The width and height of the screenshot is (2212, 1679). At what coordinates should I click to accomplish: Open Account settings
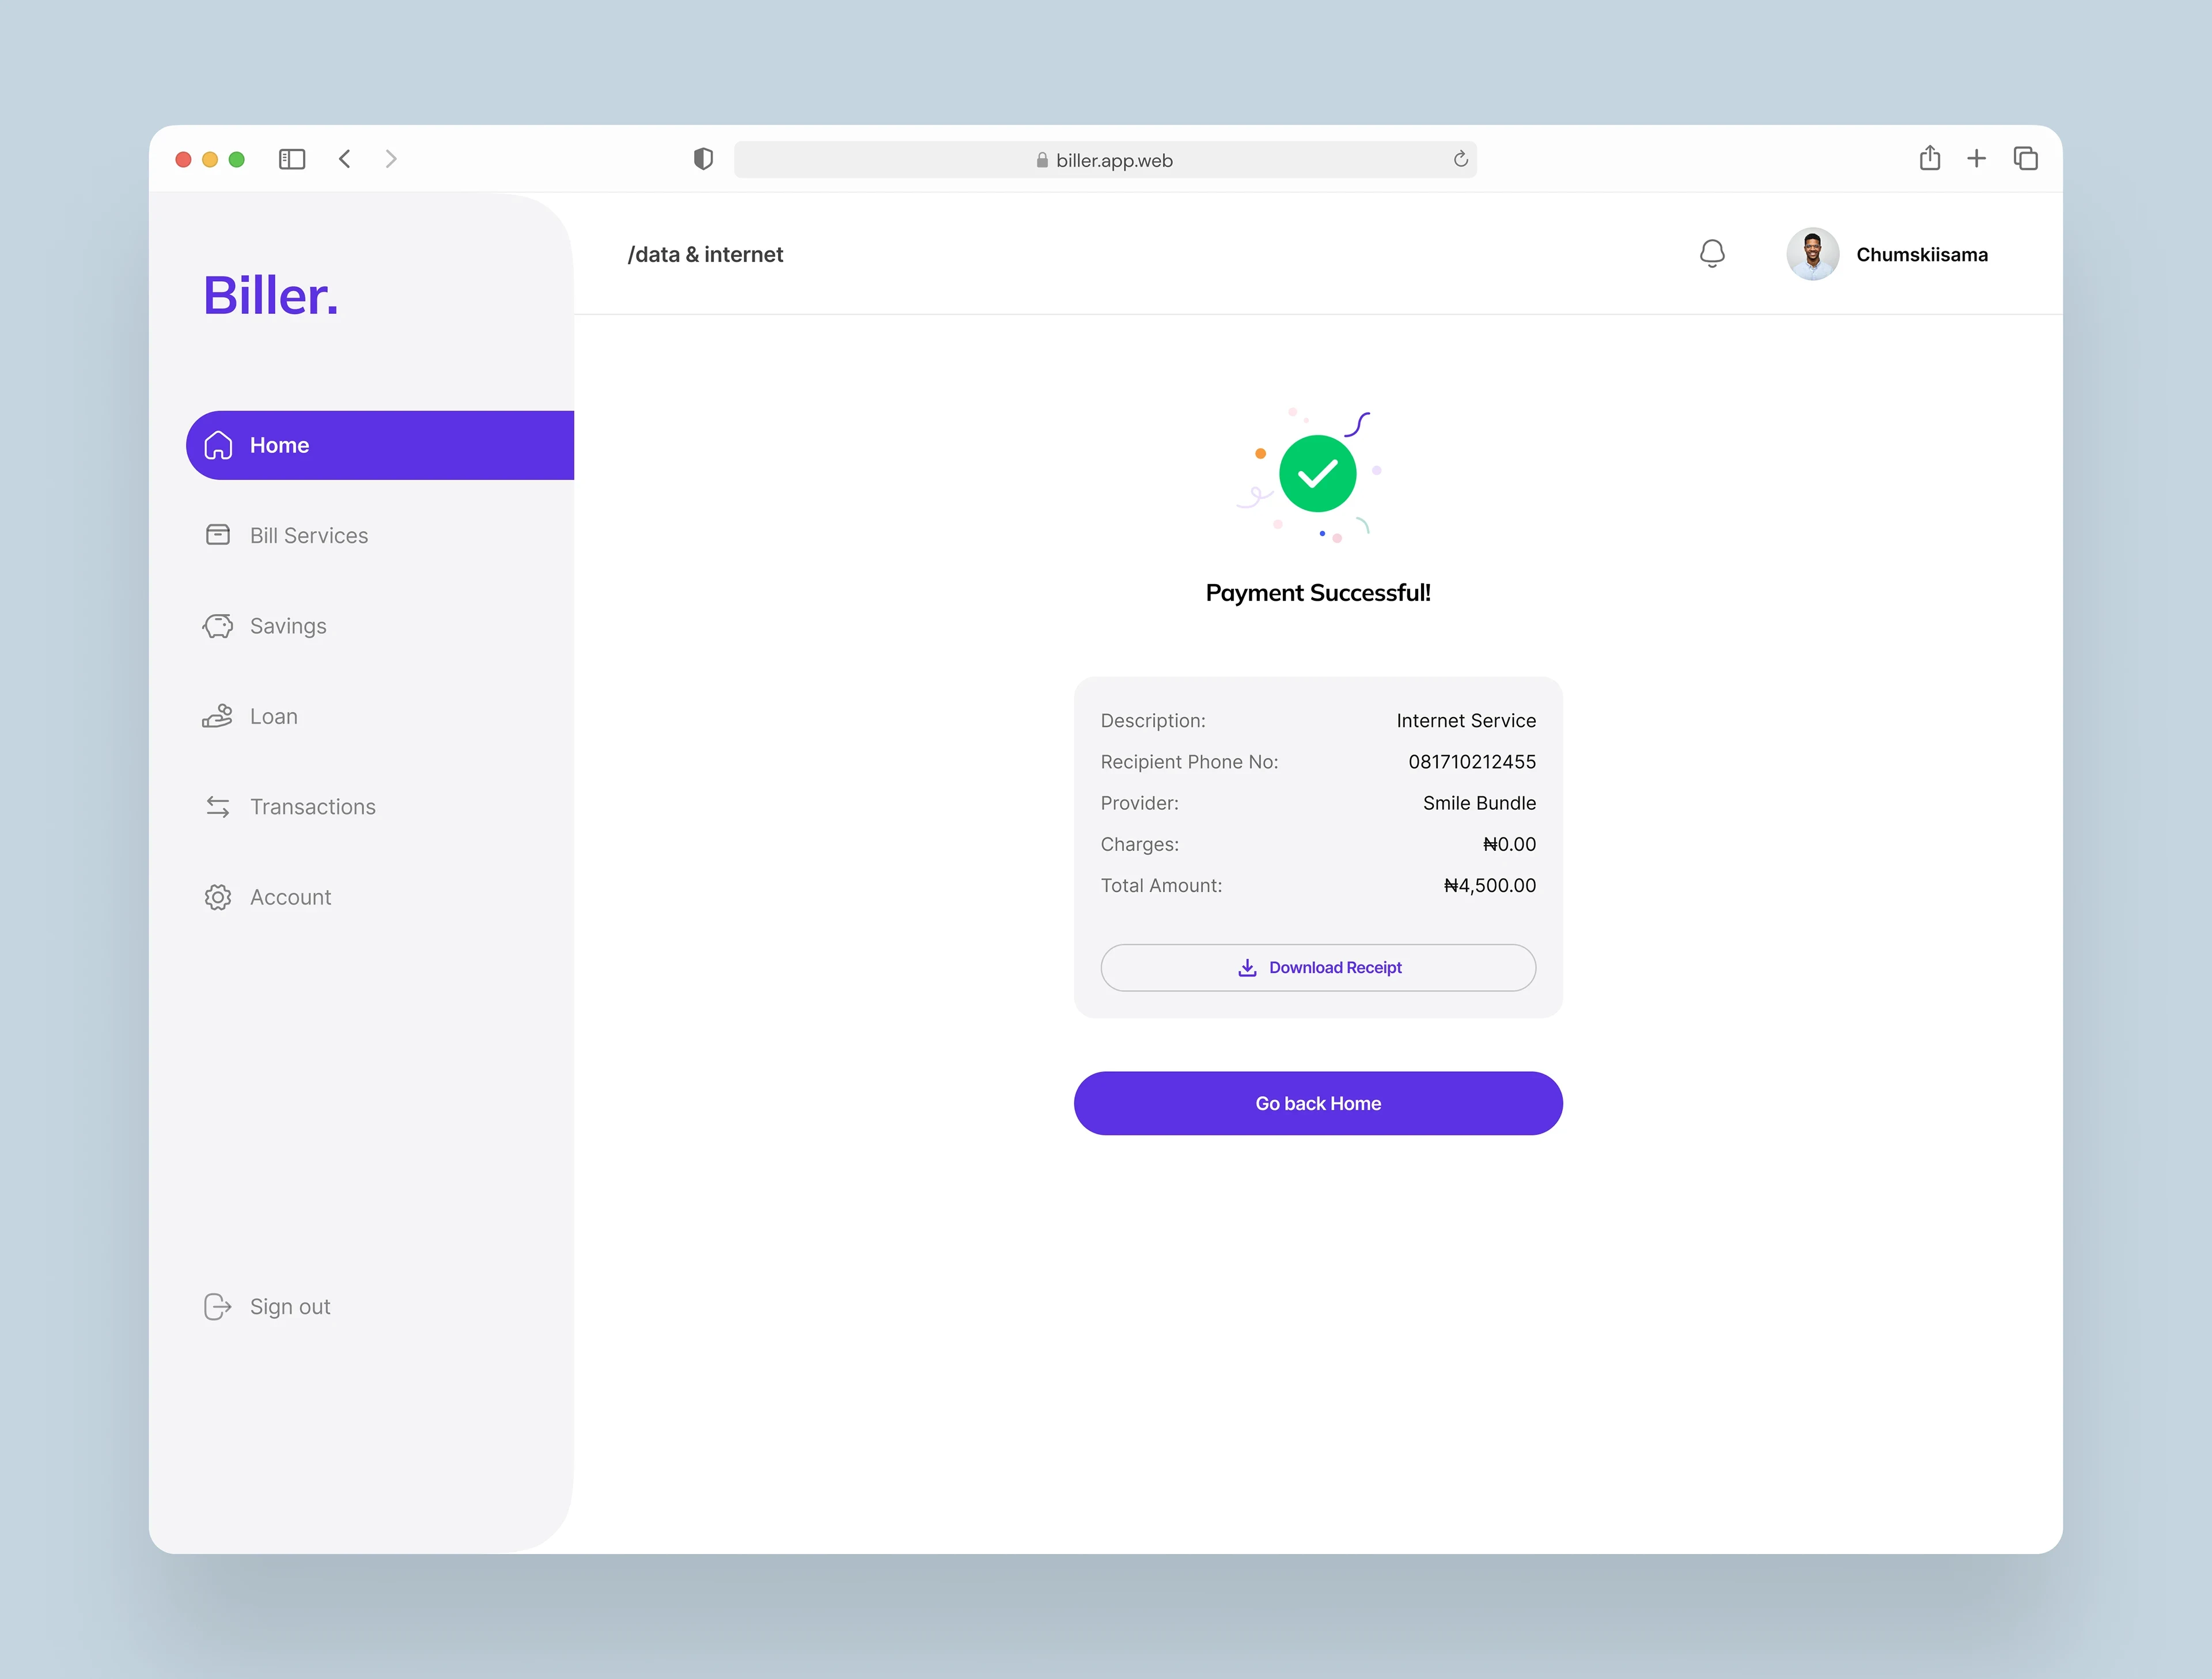point(290,897)
